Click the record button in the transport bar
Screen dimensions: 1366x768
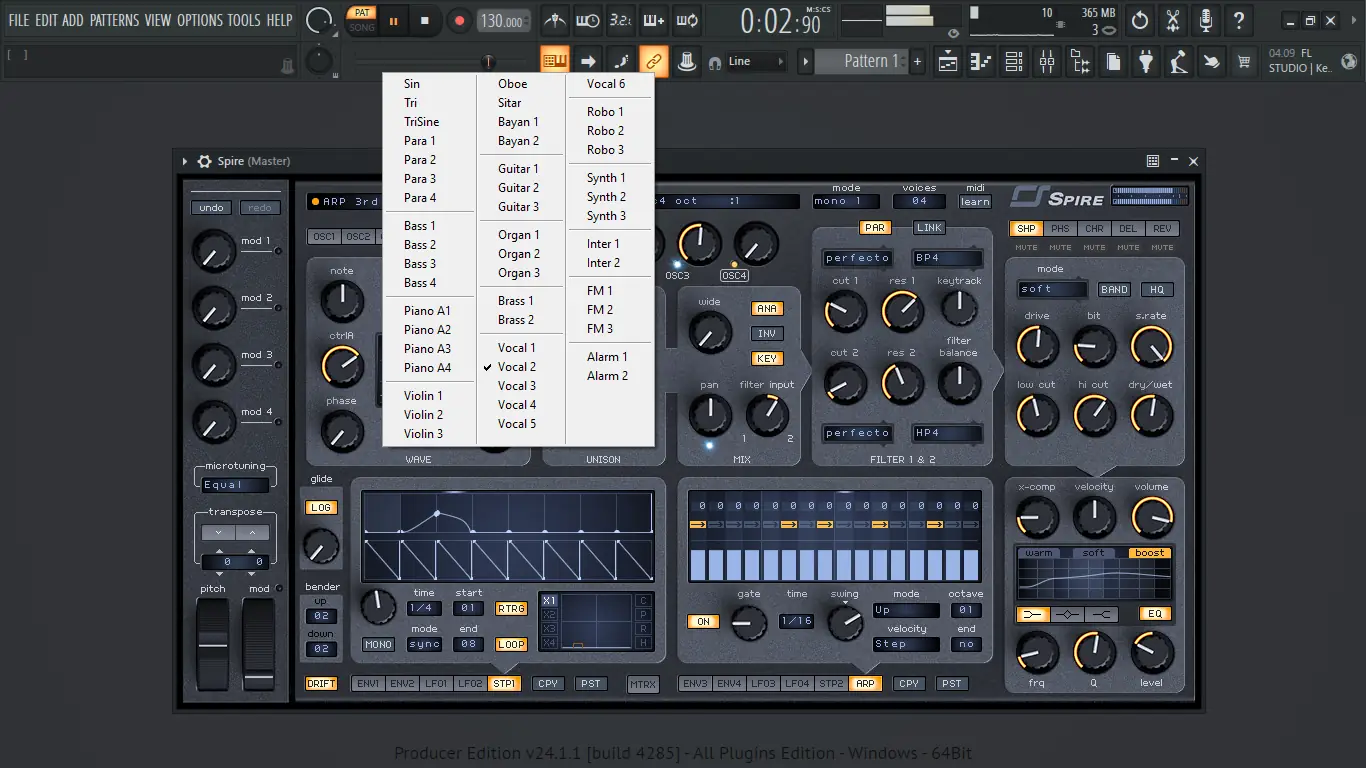[459, 20]
